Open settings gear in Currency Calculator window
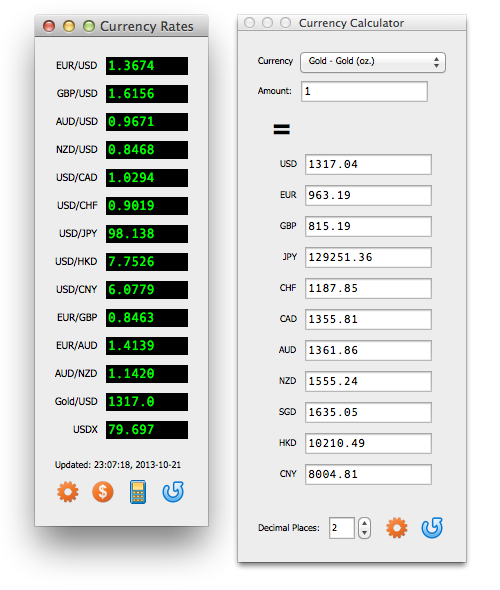The image size is (500, 590). [397, 528]
